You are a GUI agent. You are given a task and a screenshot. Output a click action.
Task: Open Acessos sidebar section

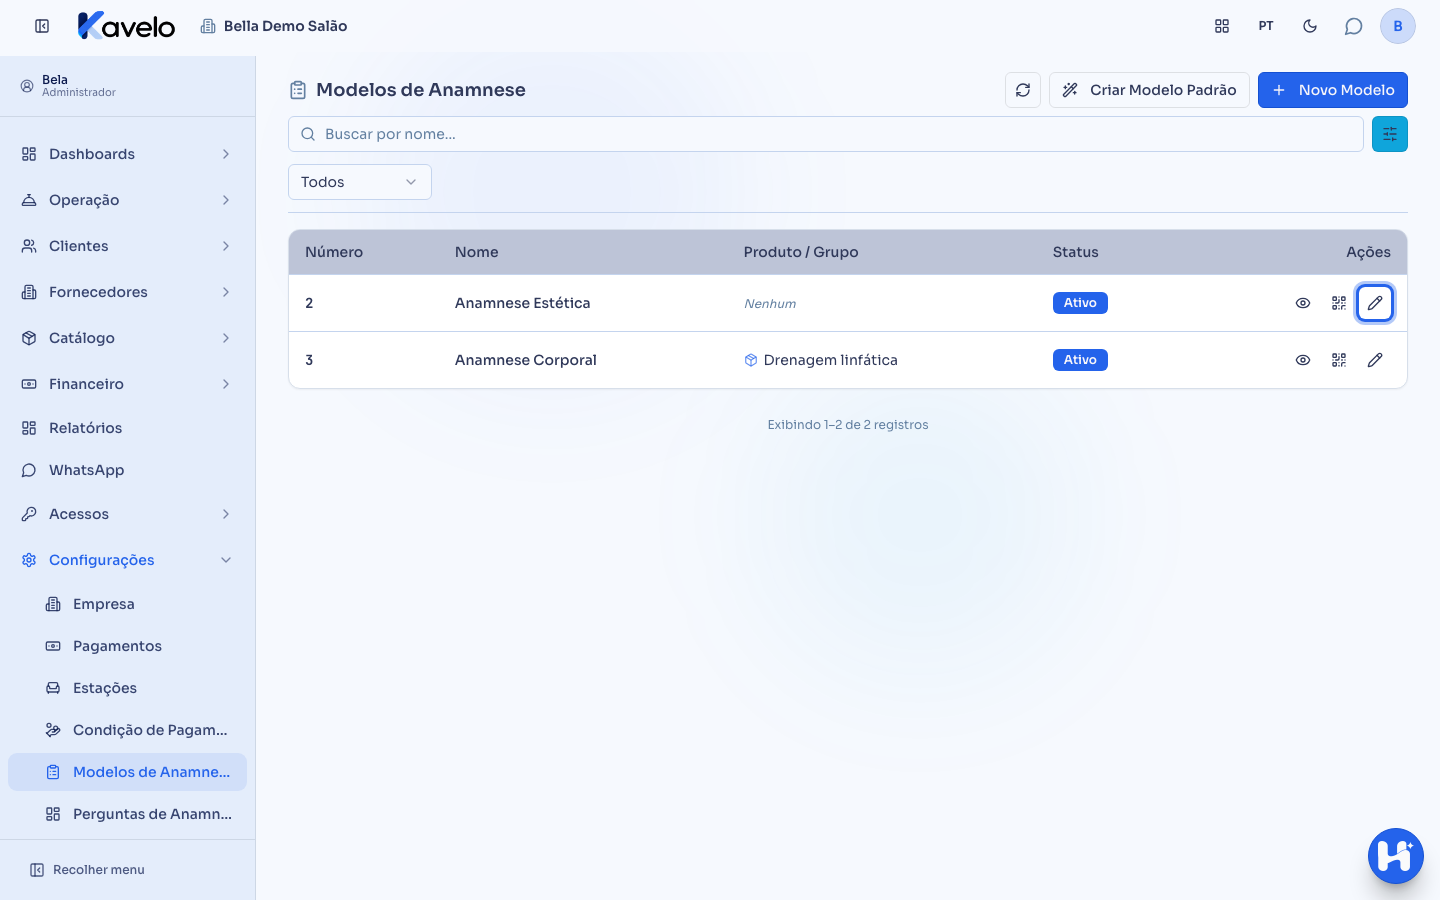click(127, 514)
